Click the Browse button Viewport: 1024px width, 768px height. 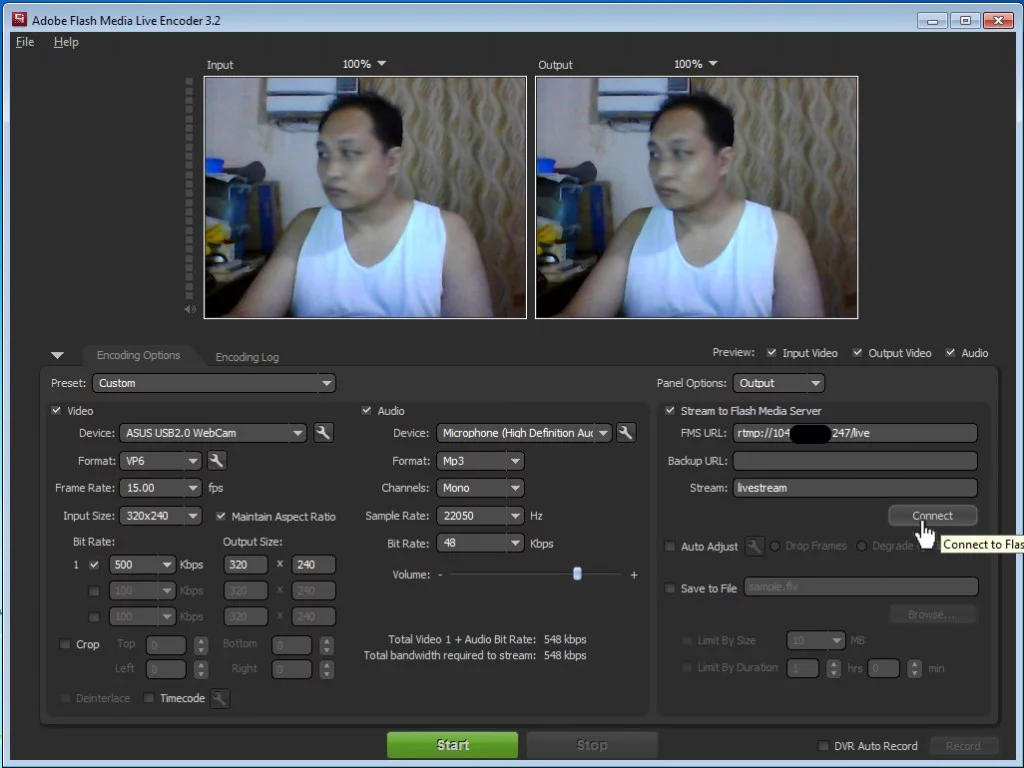coord(933,615)
